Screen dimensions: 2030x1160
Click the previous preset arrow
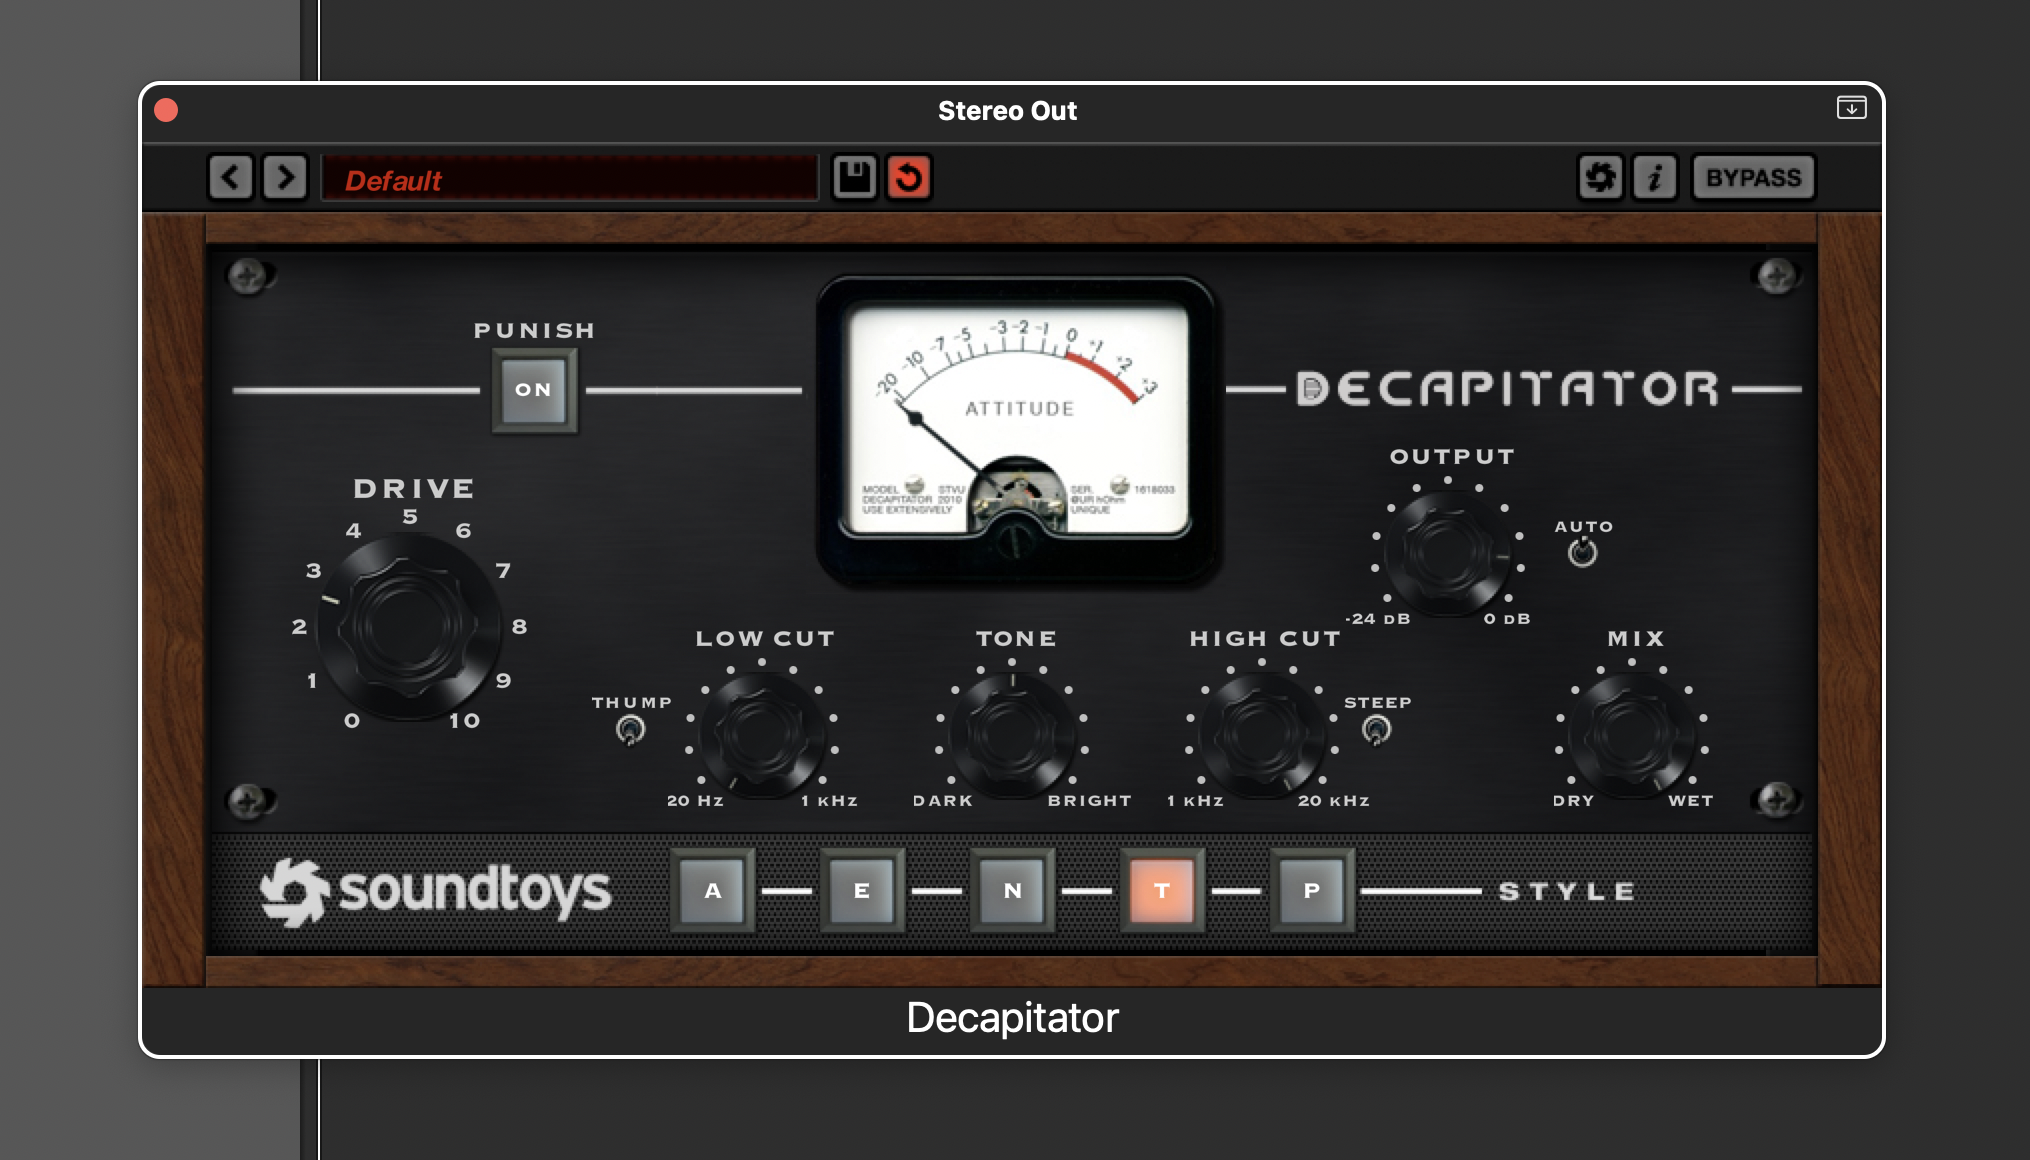[231, 177]
